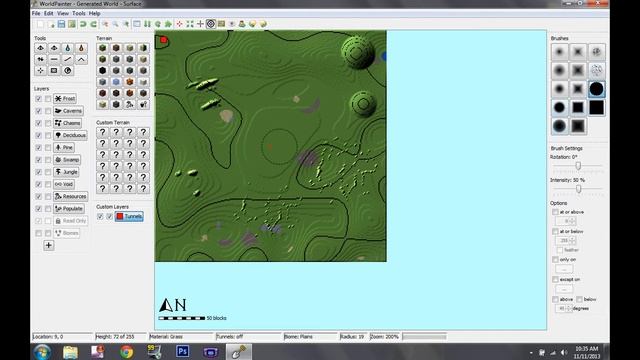Screen dimensions: 640x360
Task: Choose the selected solid black circle brush
Action: pyautogui.click(x=596, y=89)
